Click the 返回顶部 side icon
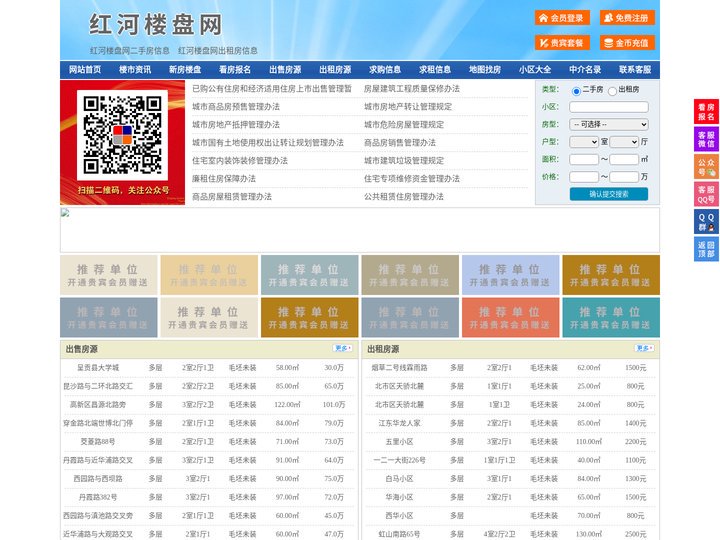This screenshot has width=720, height=540. tap(706, 249)
